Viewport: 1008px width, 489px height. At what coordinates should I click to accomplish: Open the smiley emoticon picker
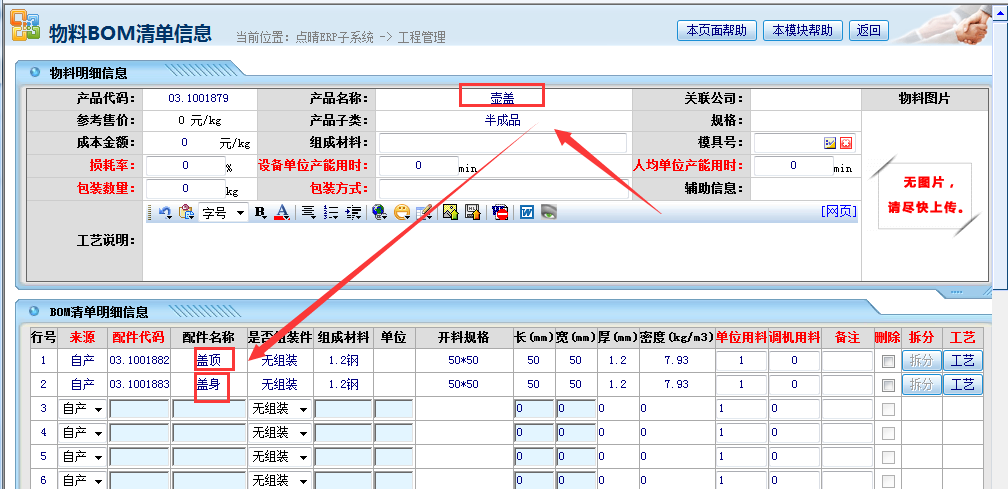point(401,212)
